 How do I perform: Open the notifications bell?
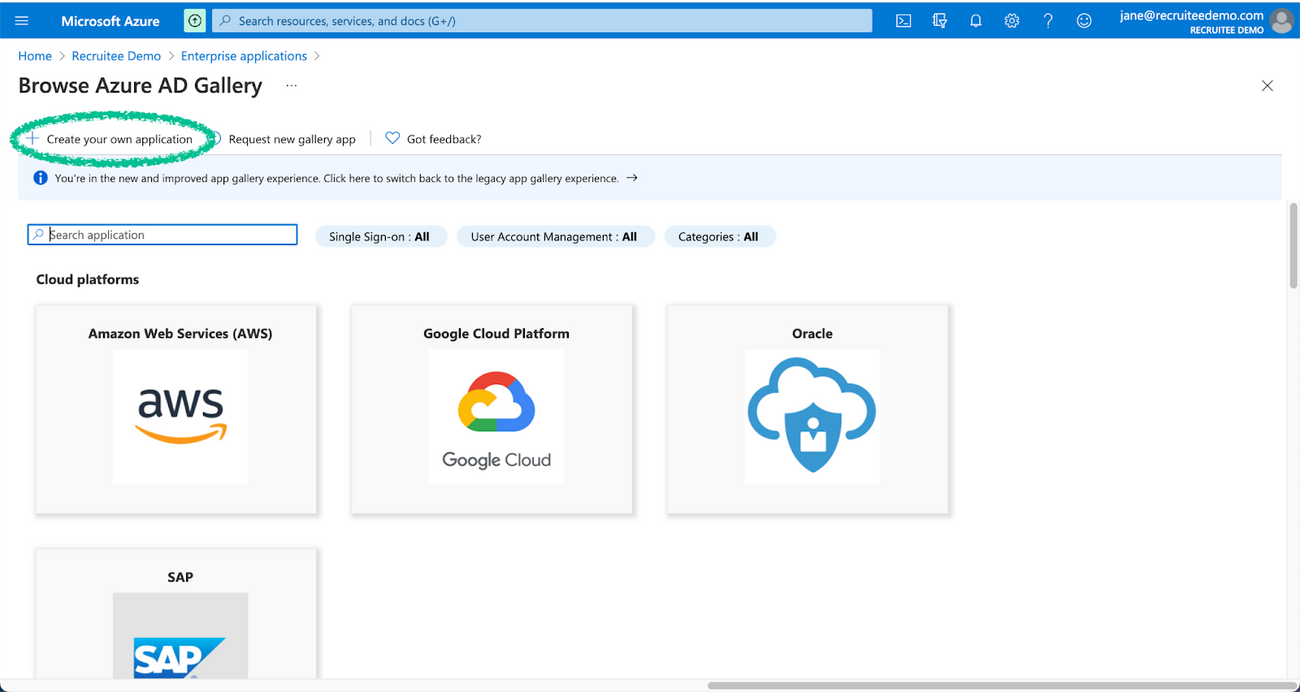975,20
